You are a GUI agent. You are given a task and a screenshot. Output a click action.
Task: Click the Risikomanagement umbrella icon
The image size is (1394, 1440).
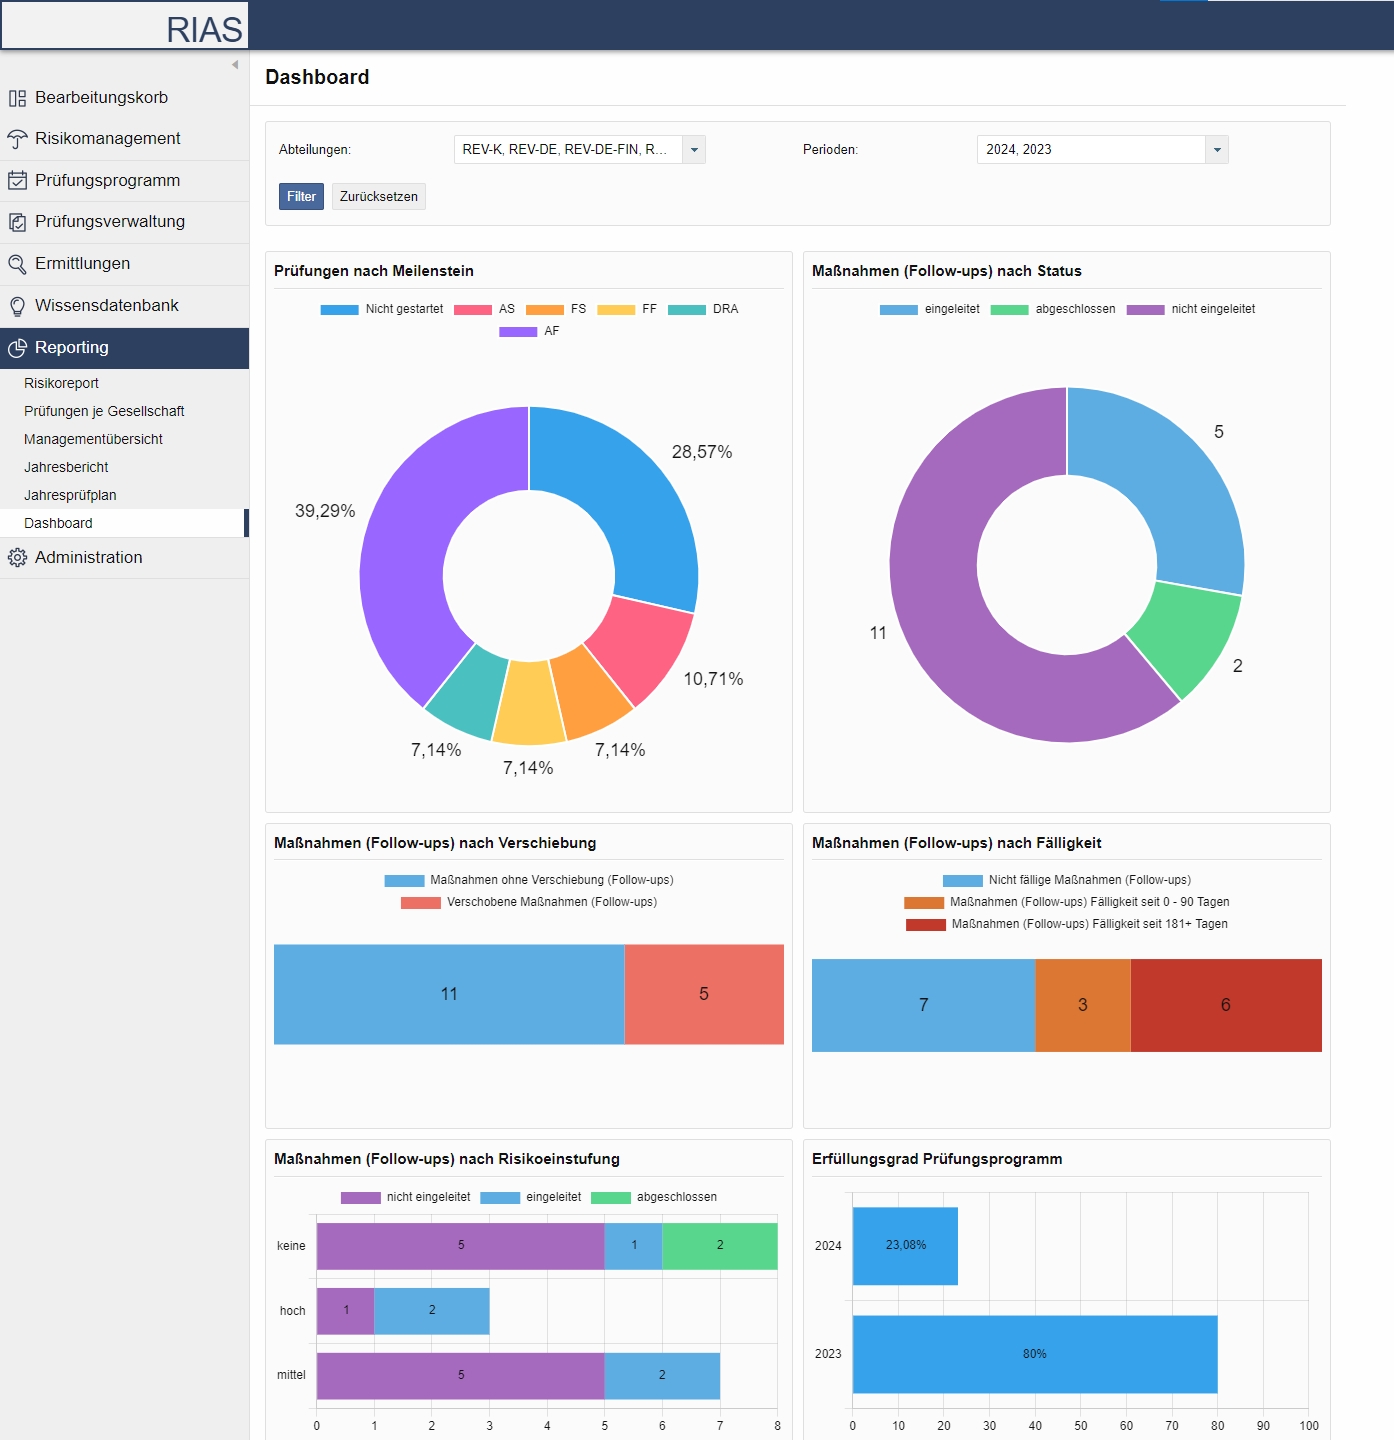point(17,139)
